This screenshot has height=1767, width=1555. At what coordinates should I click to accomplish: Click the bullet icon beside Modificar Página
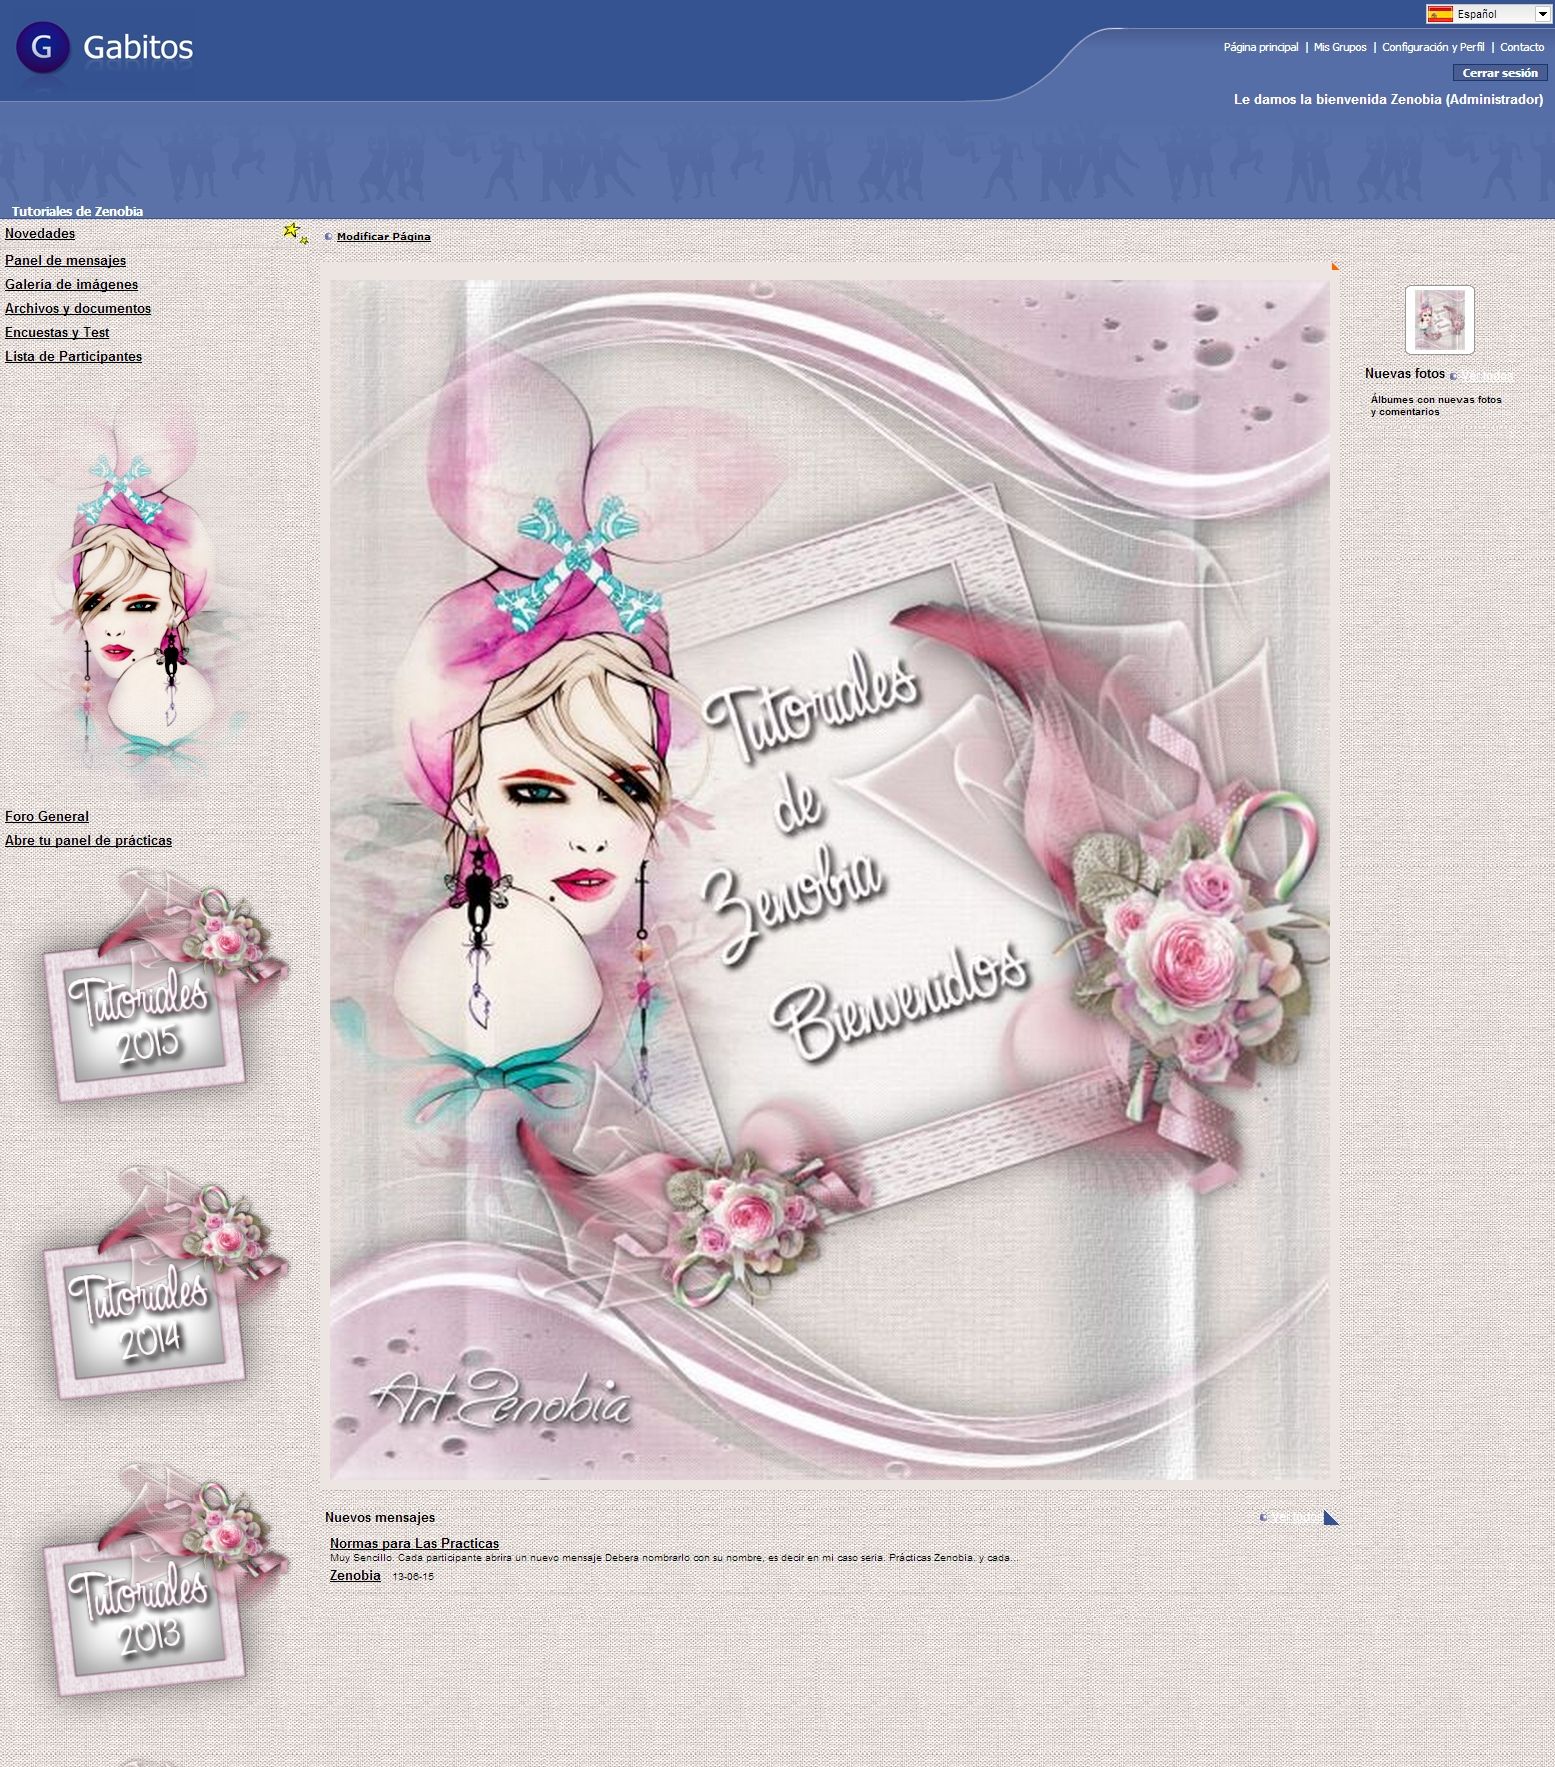tap(328, 237)
